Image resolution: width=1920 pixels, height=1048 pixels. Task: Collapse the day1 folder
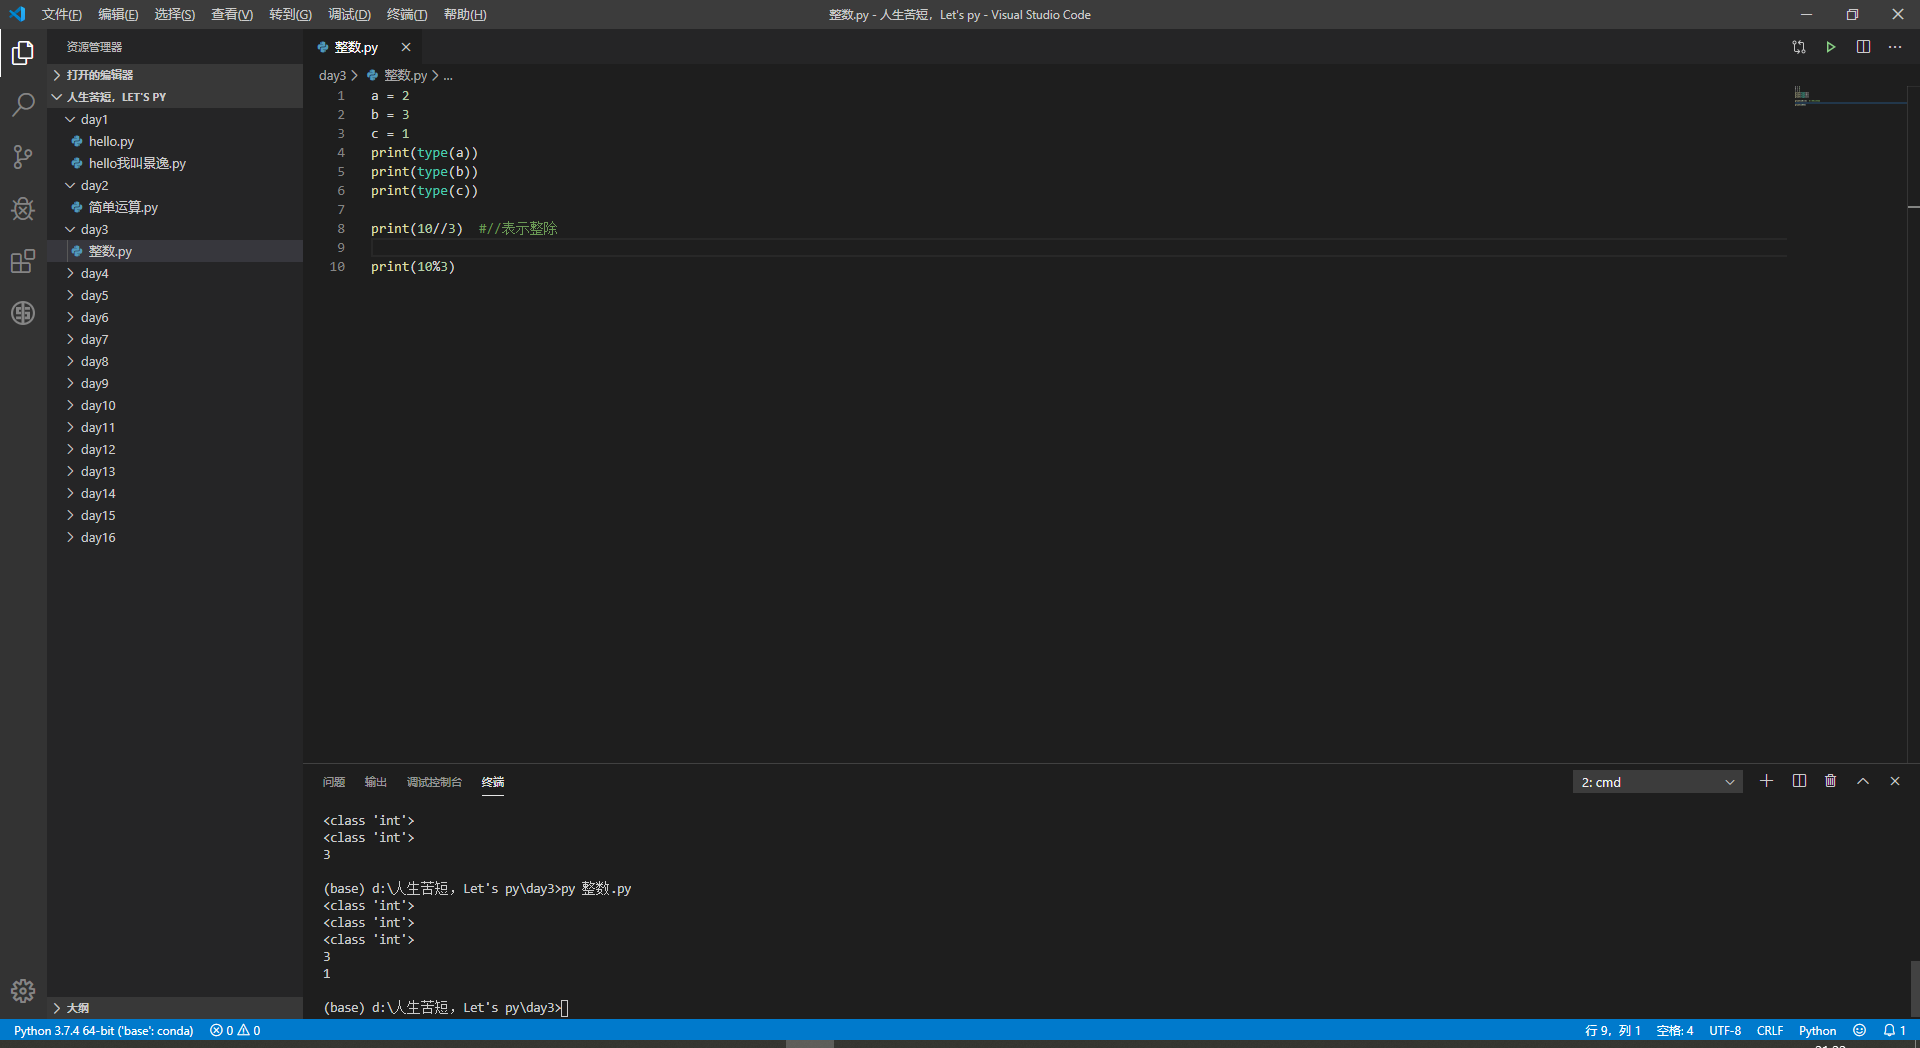pyautogui.click(x=94, y=119)
